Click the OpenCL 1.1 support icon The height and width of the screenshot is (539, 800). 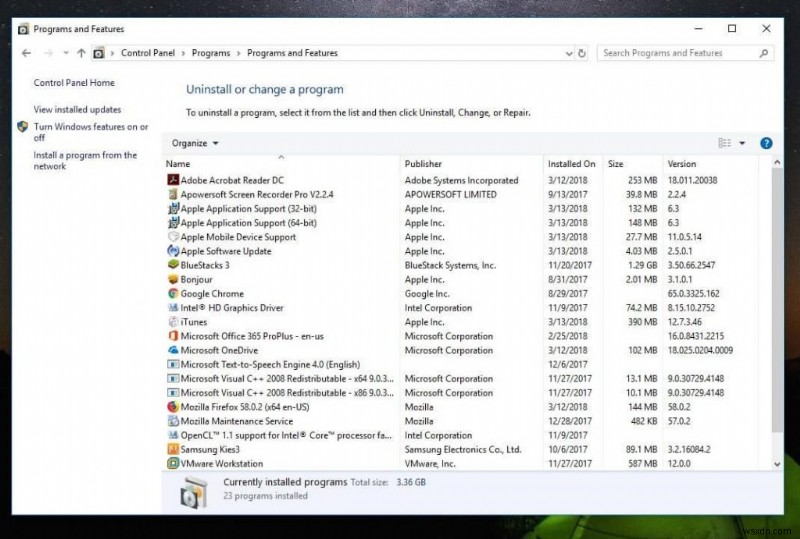click(x=173, y=435)
